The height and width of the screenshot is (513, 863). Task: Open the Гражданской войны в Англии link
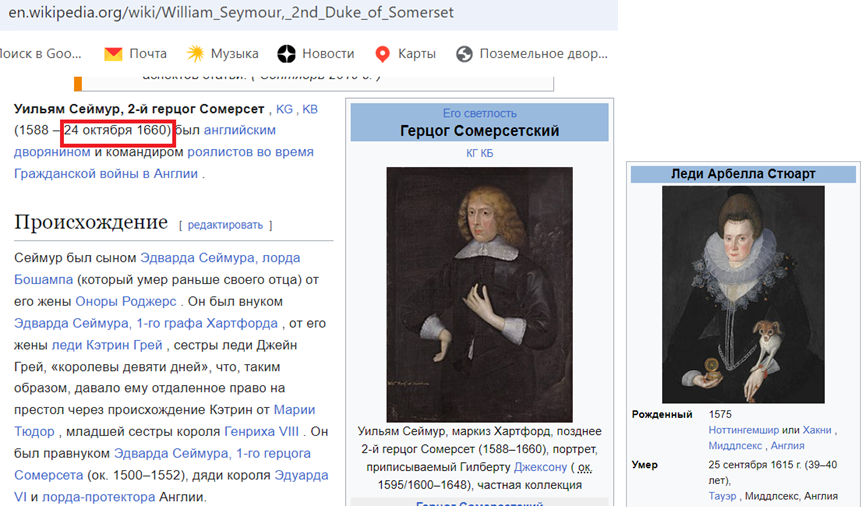click(x=106, y=173)
